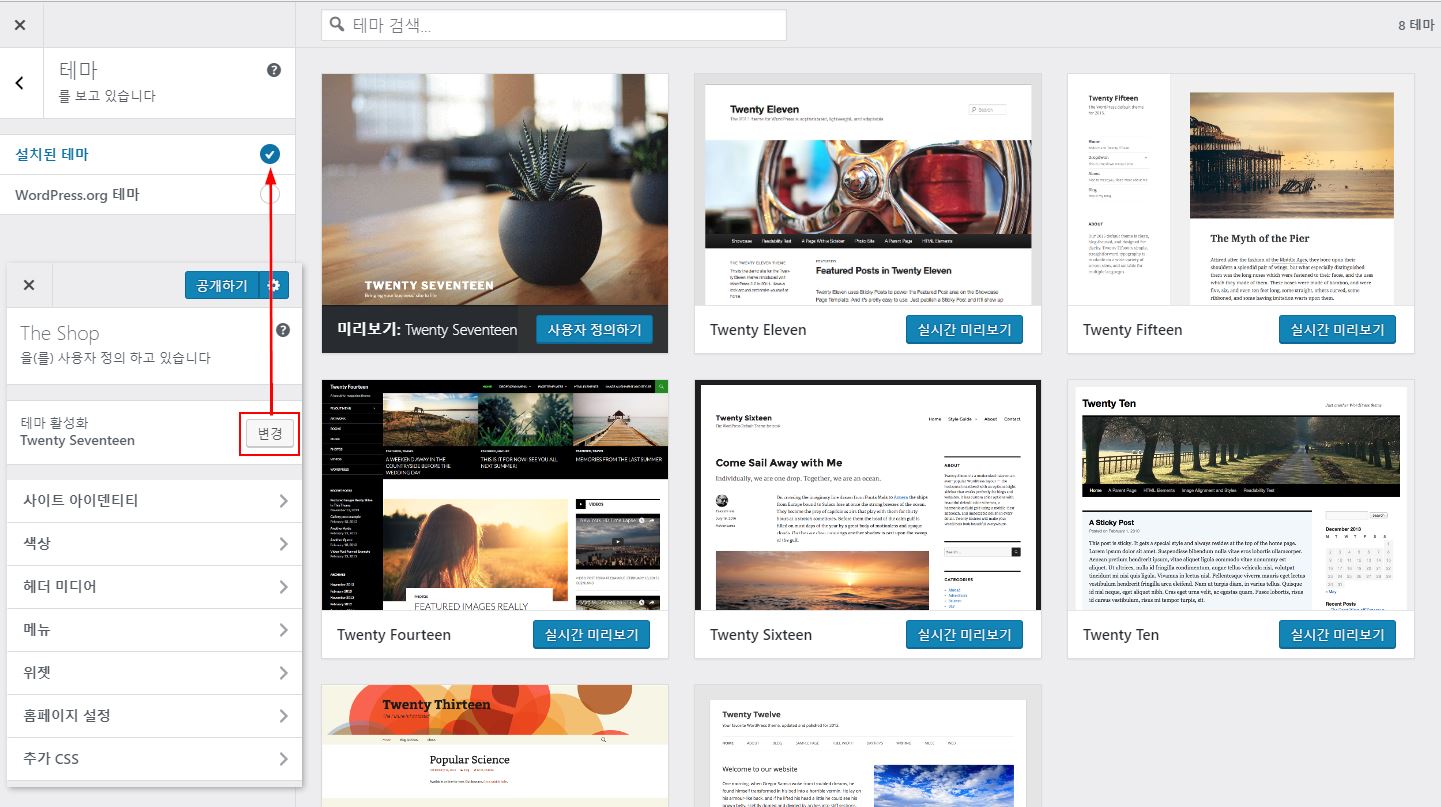Open the 메뉴 customizer section
Image resolution: width=1441 pixels, height=807 pixels.
(x=154, y=630)
